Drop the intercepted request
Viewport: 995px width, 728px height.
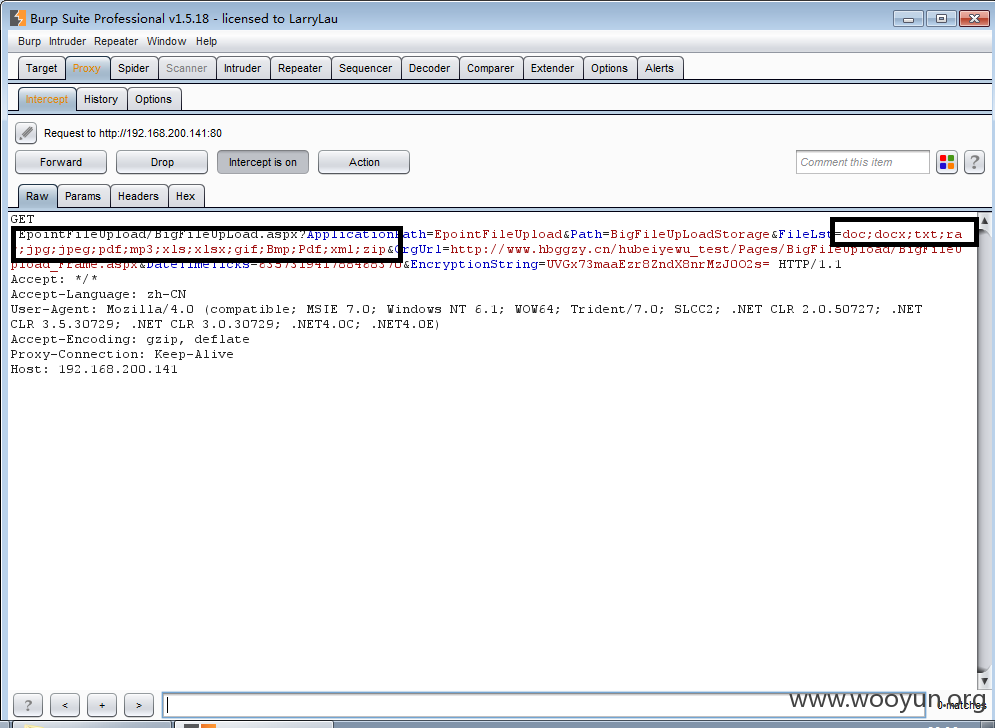(162, 162)
